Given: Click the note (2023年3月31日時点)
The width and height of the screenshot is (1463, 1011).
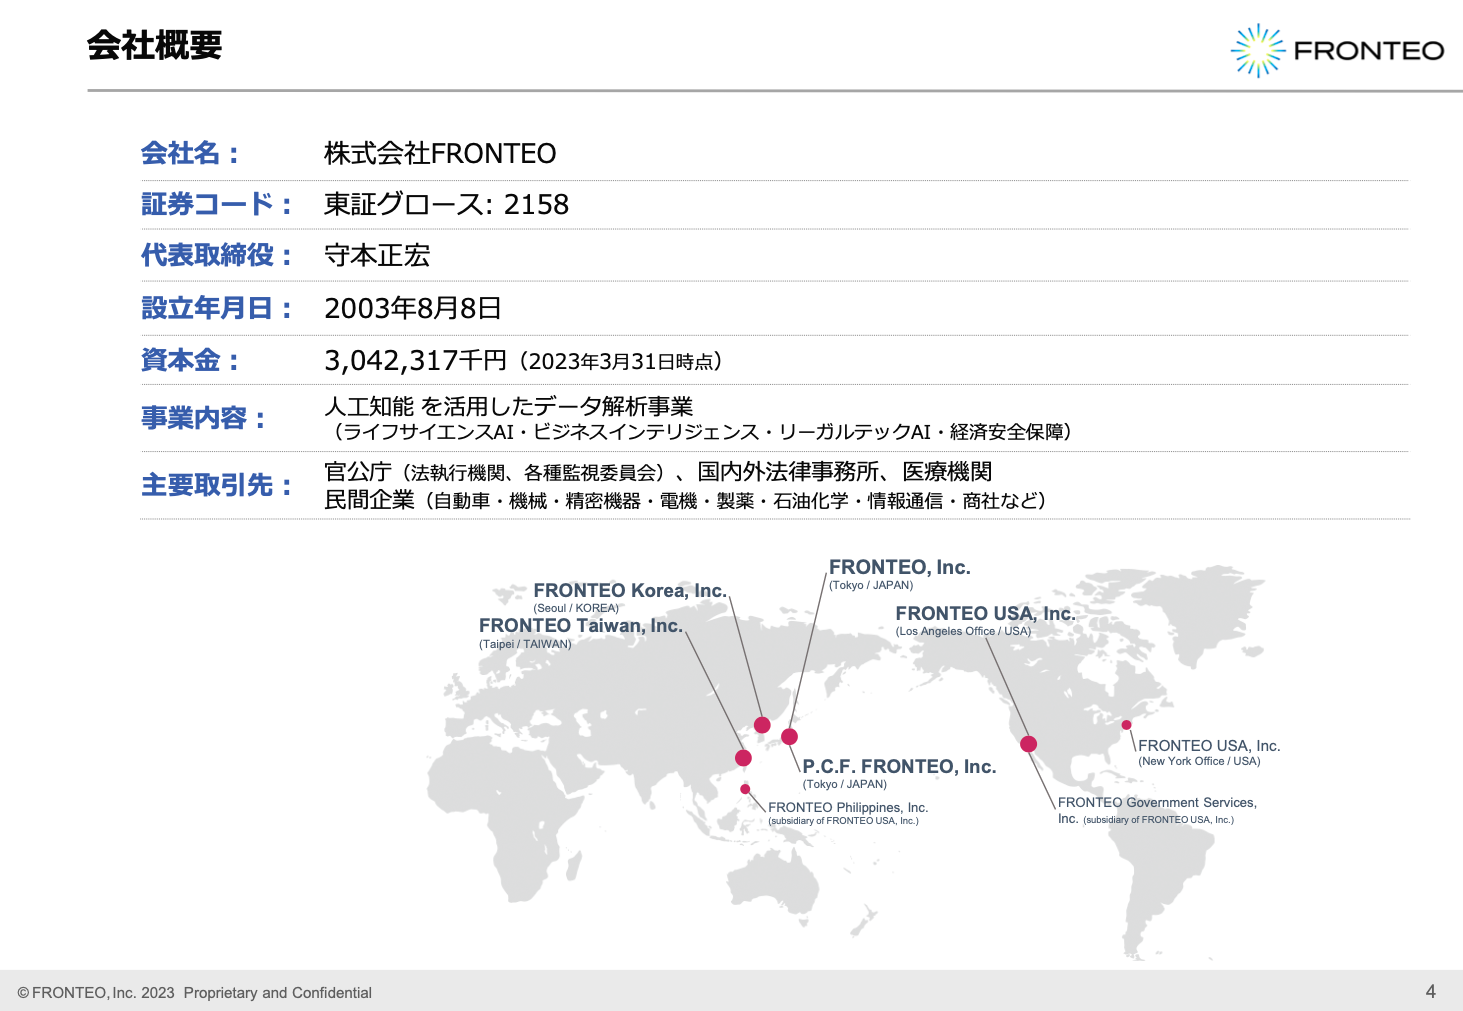Looking at the screenshot, I should (x=620, y=361).
